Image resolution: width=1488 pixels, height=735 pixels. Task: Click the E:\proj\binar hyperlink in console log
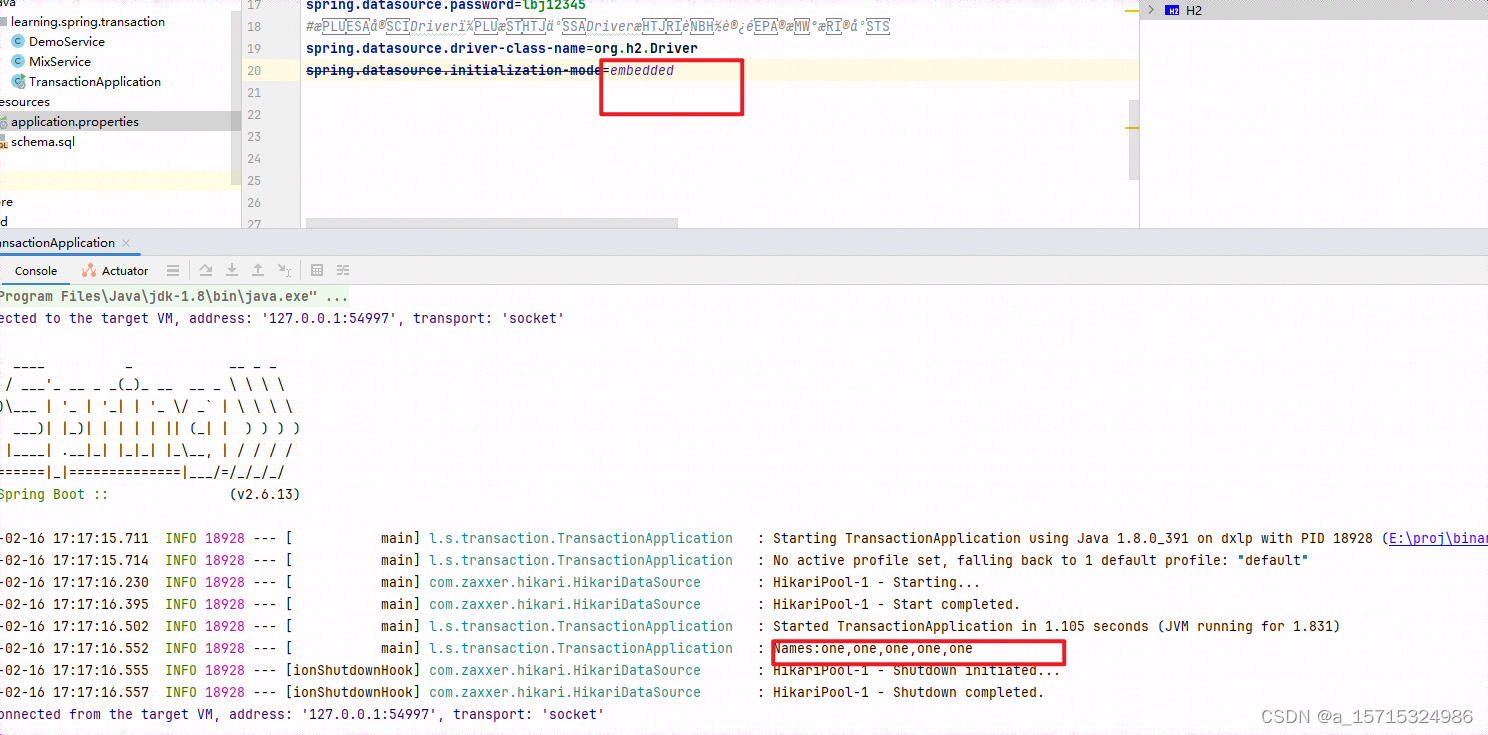tap(1440, 538)
